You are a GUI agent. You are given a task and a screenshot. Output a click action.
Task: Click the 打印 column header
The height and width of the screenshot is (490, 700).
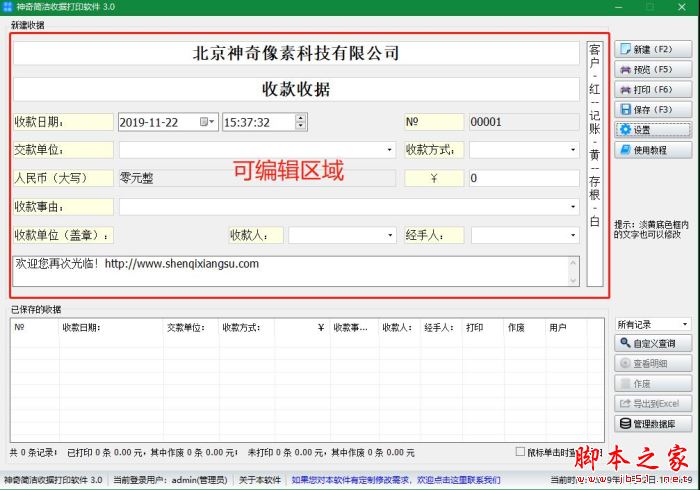point(483,328)
